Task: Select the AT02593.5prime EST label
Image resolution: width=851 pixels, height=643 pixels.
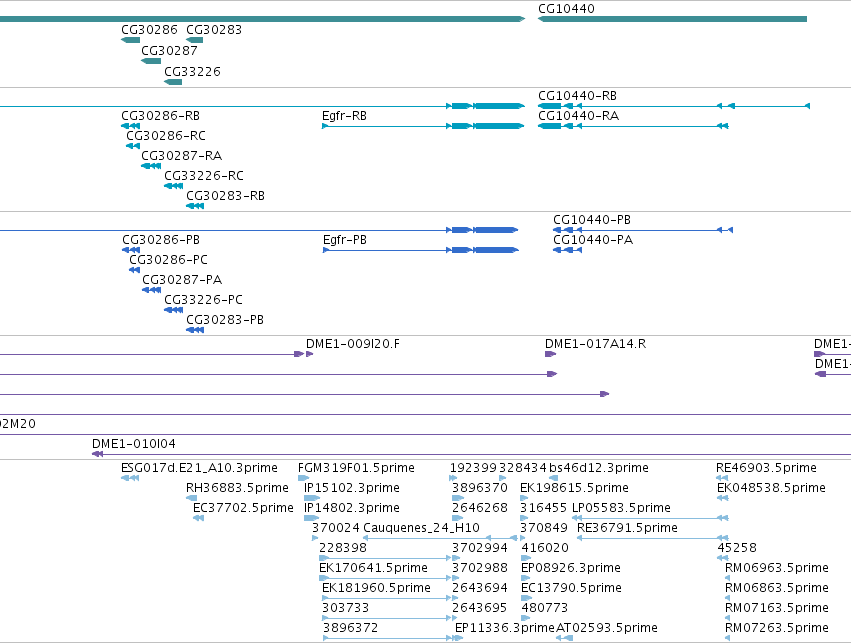Action: [607, 628]
